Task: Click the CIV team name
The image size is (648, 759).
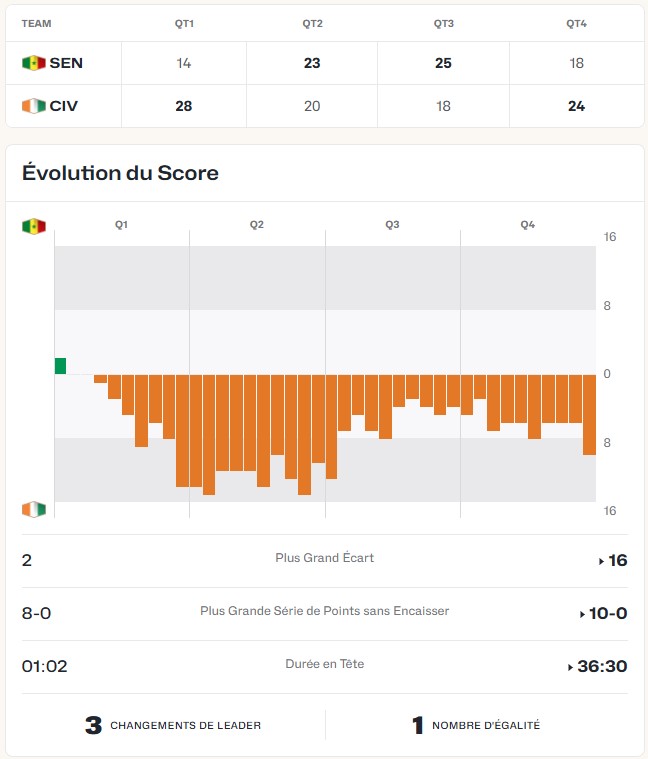Action: pos(64,106)
